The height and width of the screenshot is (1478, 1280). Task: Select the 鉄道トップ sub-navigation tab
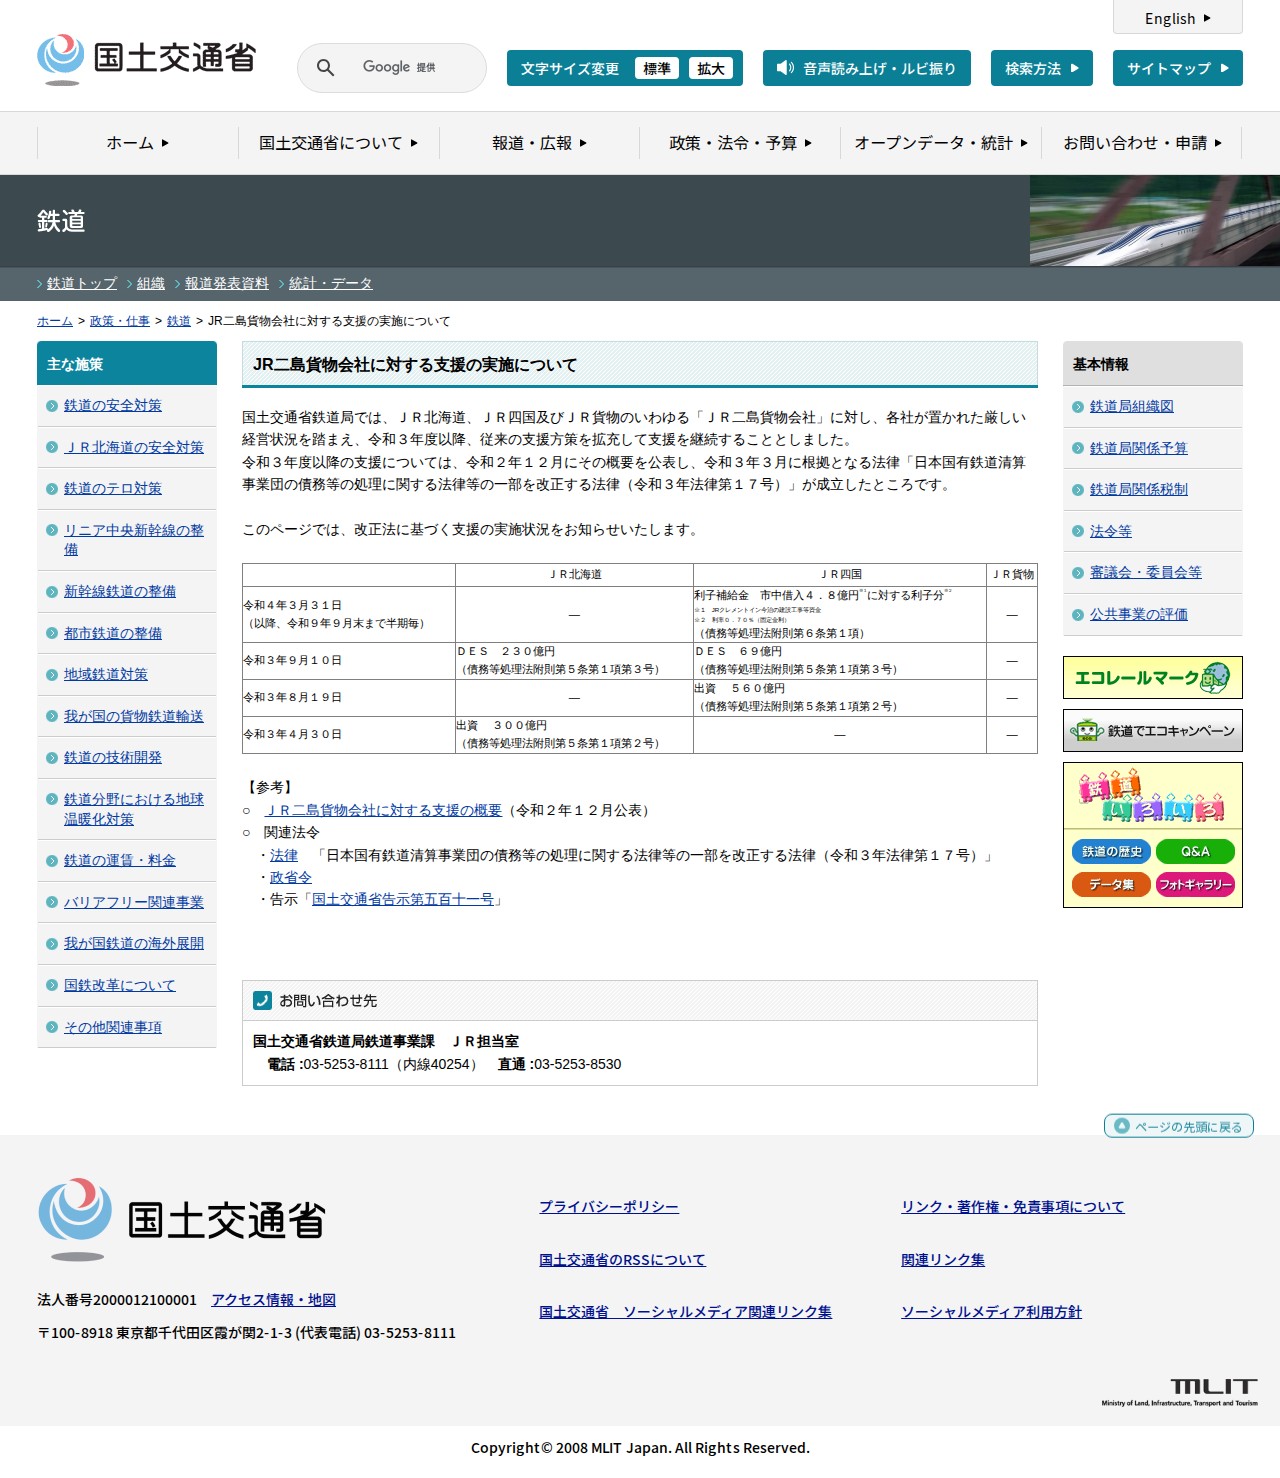click(81, 284)
